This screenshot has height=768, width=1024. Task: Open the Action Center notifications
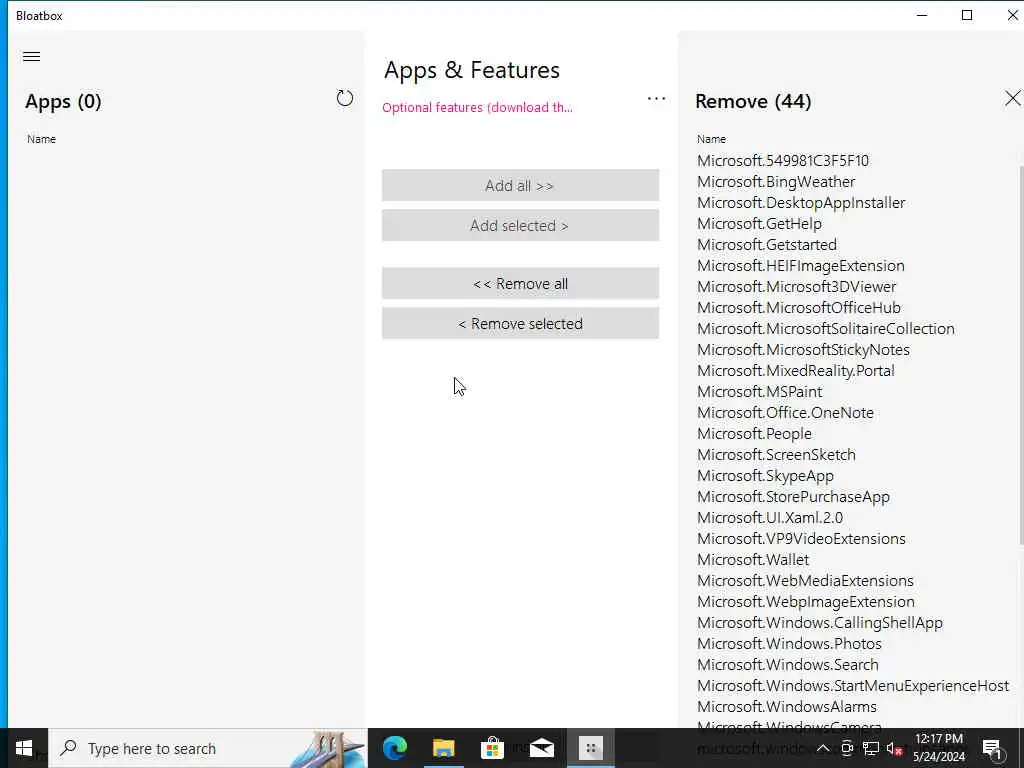(993, 748)
